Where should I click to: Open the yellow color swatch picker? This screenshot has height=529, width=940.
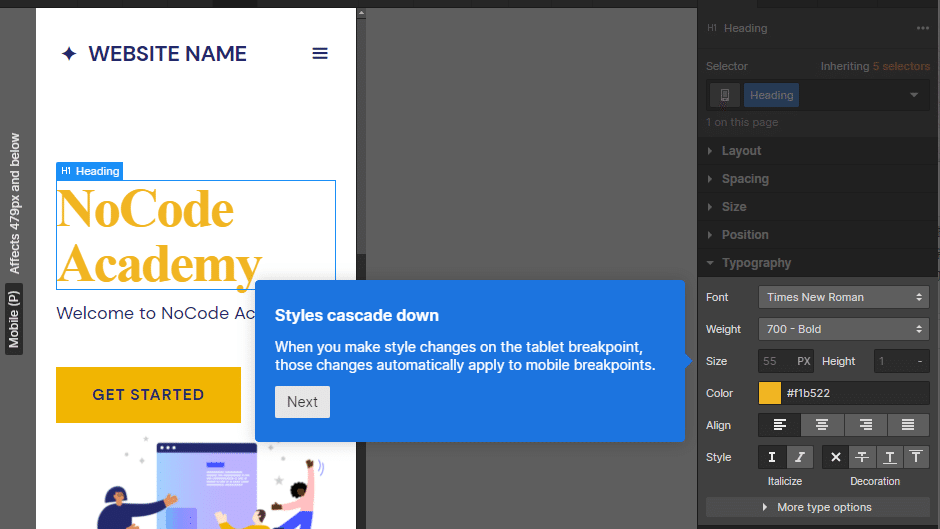770,393
